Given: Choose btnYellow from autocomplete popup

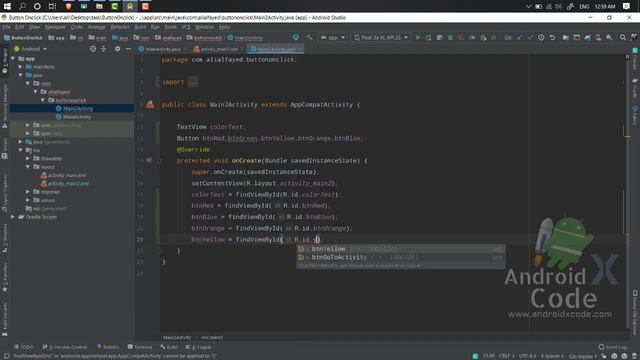Looking at the screenshot, I should point(400,249).
